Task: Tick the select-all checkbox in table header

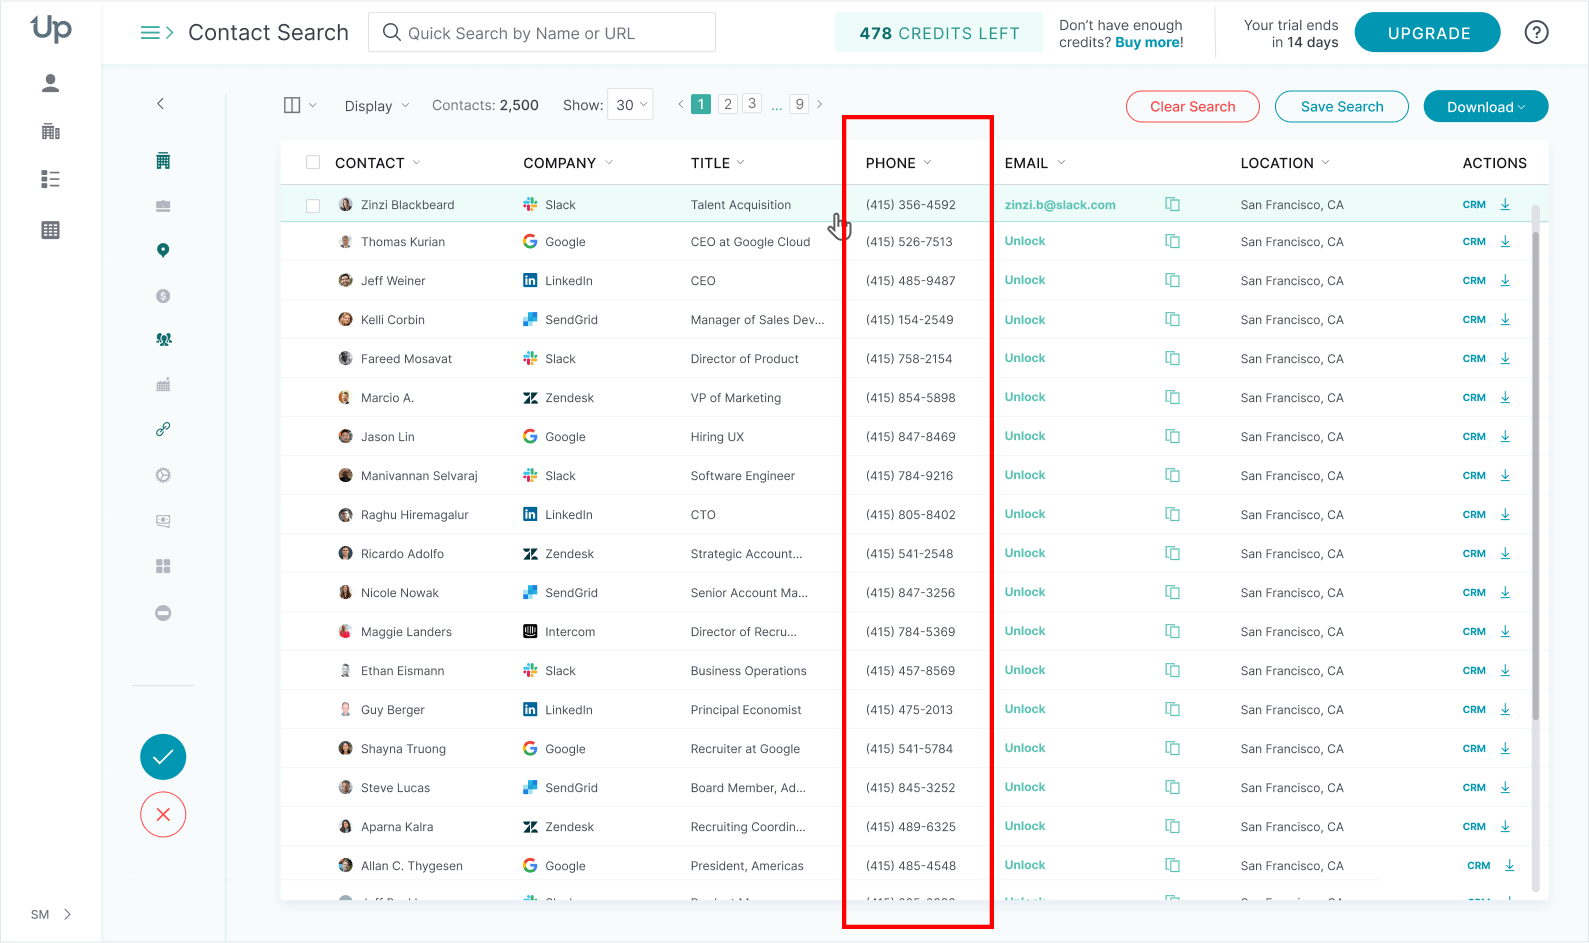Action: (313, 162)
